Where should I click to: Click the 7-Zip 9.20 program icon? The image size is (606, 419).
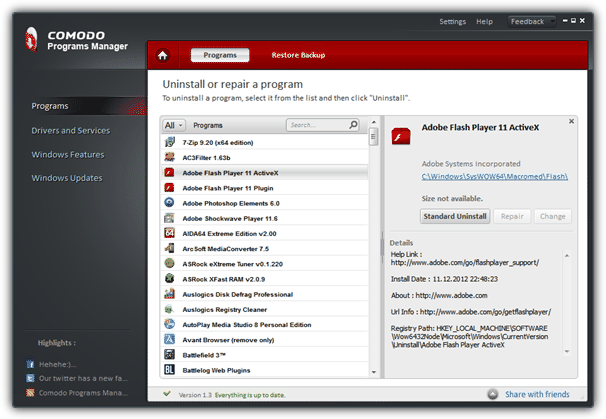(x=169, y=142)
